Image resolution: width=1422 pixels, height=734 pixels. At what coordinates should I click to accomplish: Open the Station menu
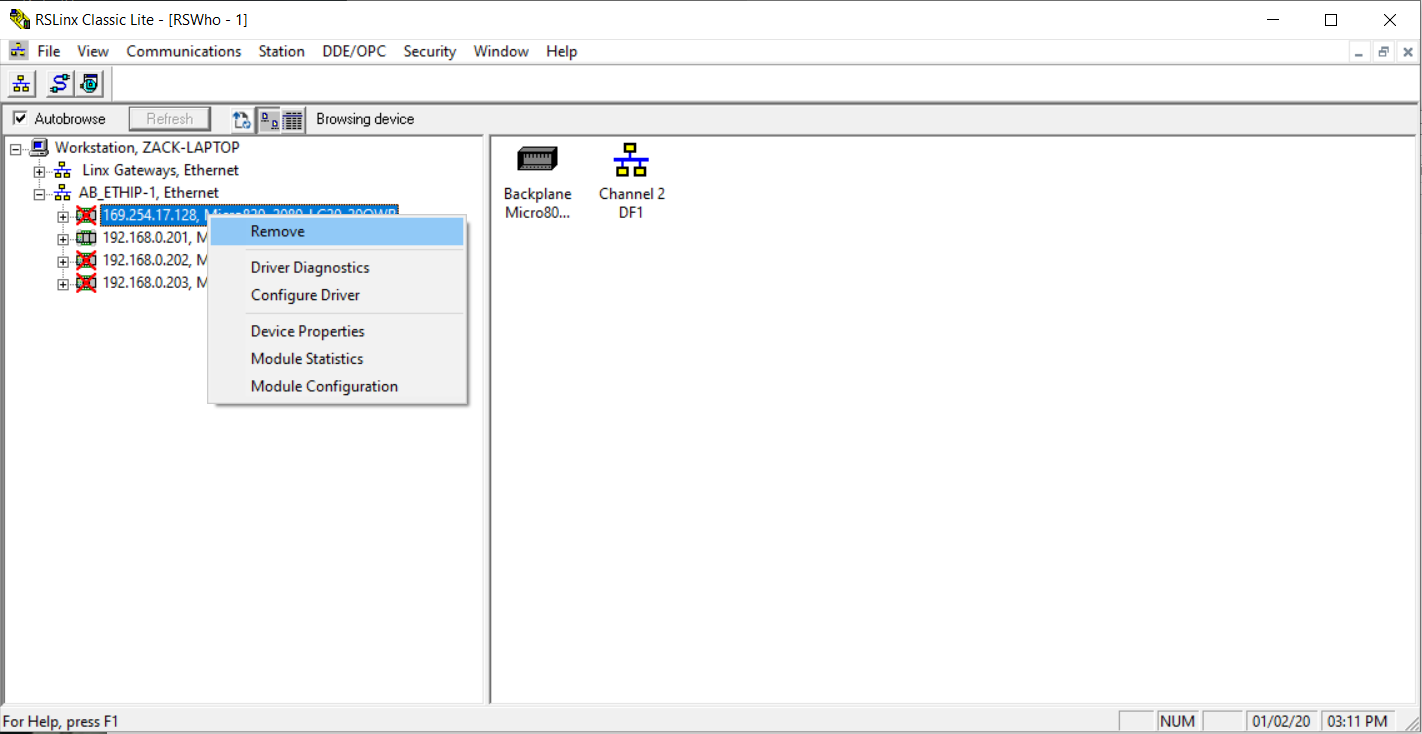[x=282, y=51]
